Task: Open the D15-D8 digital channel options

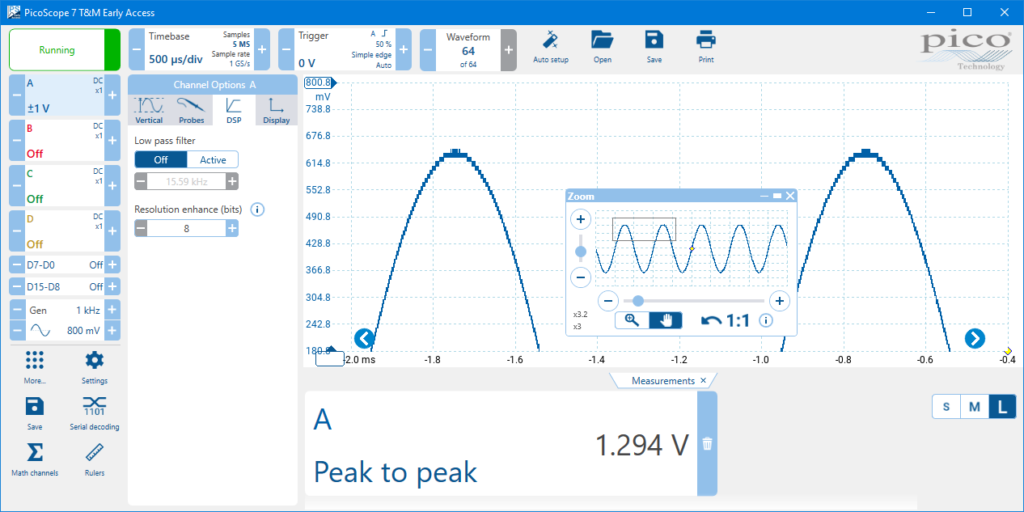Action: point(64,286)
